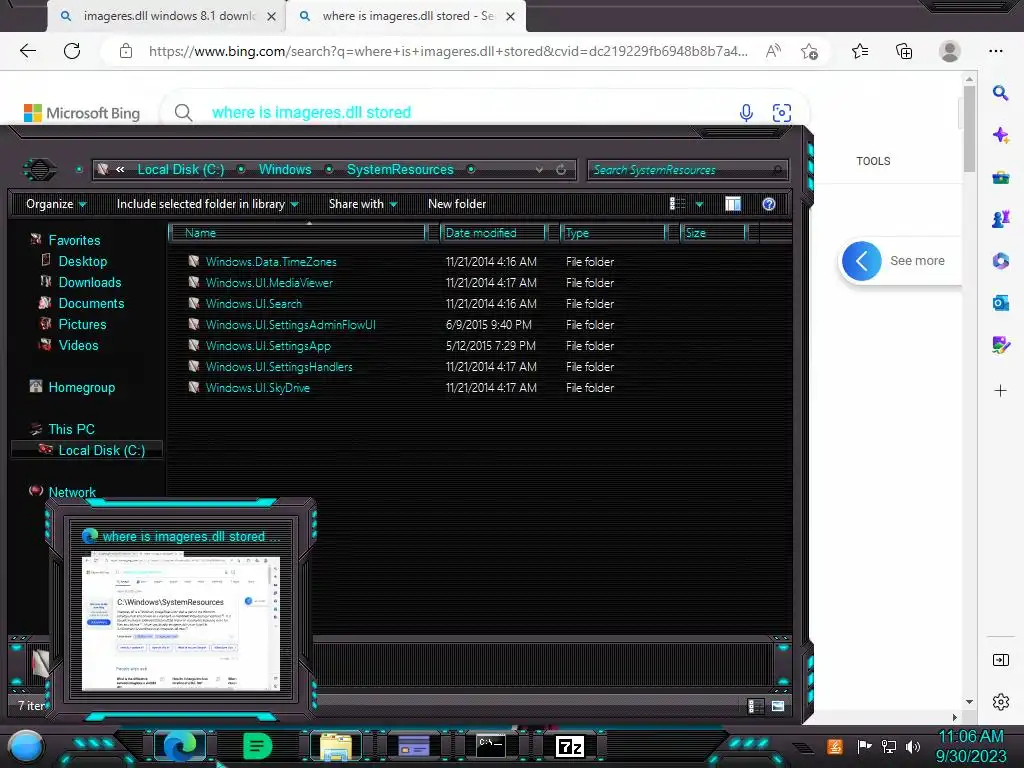
Task: Select Homegroup in the navigation pane
Action: [x=81, y=388]
